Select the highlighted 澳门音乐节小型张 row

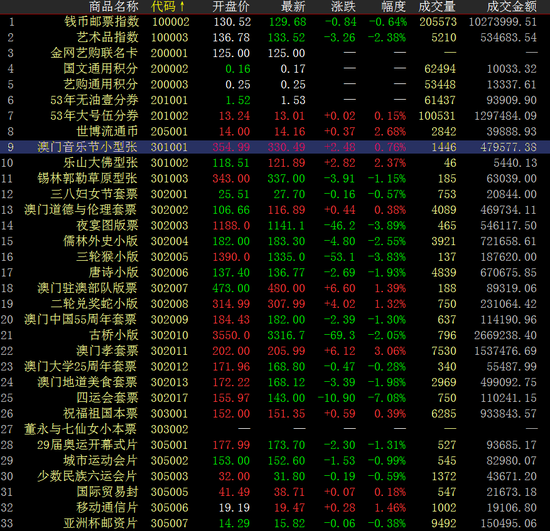(x=275, y=147)
